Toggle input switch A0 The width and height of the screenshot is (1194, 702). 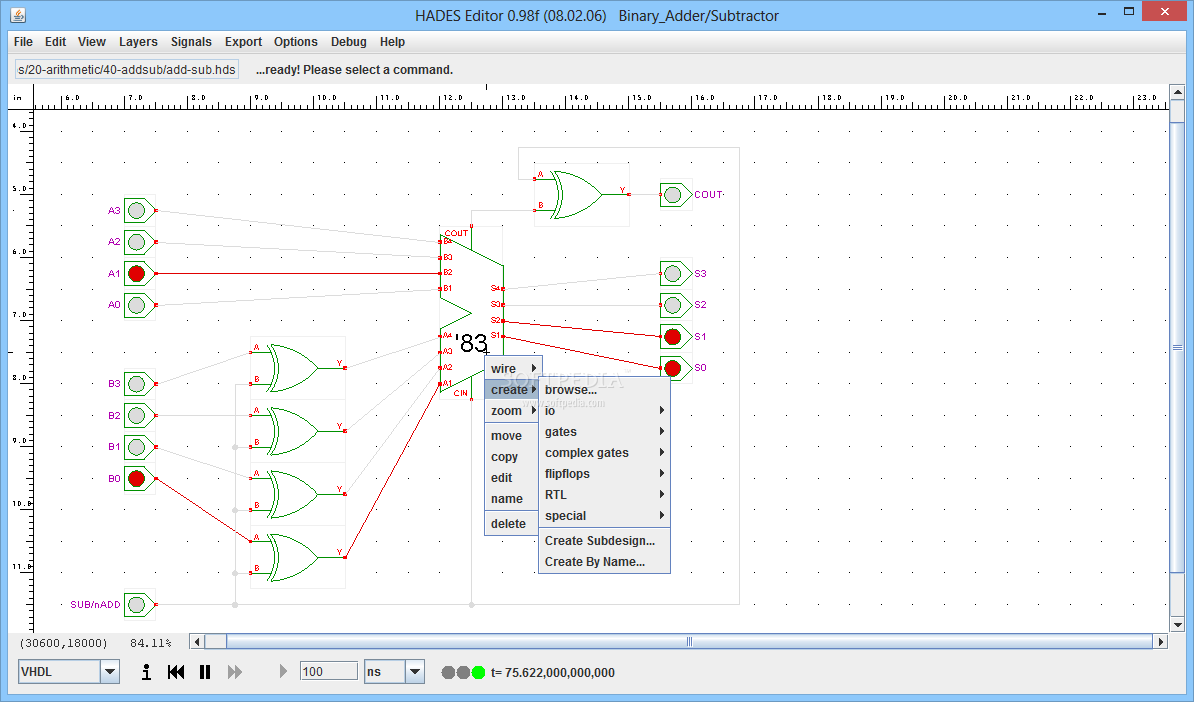[x=137, y=305]
